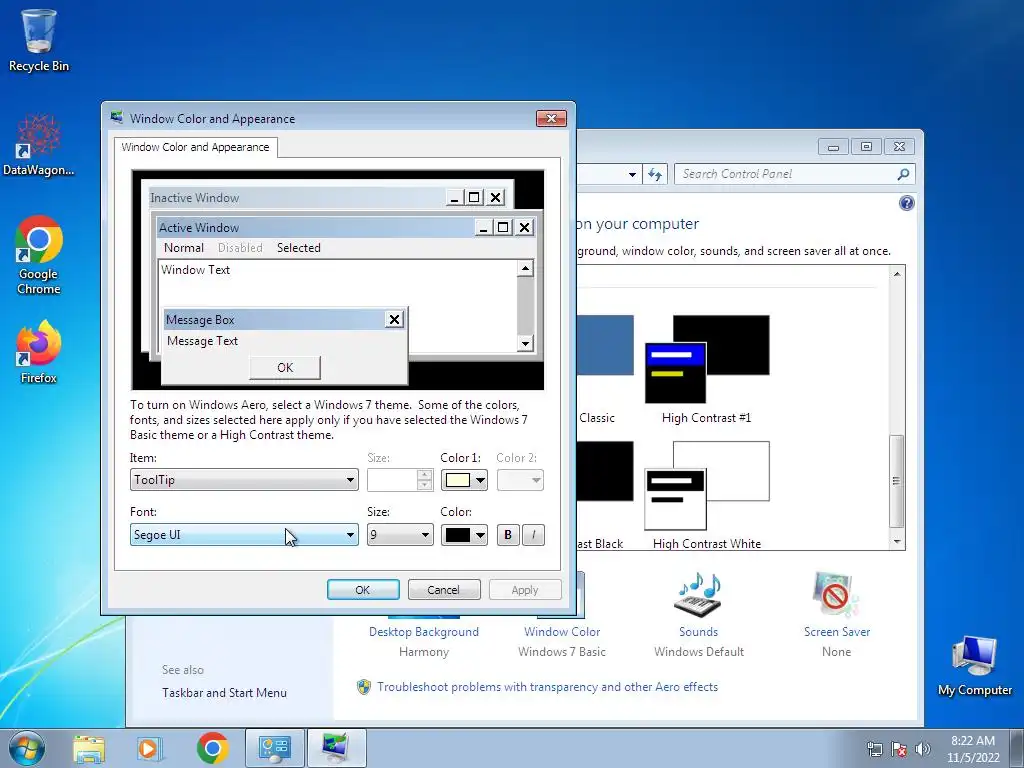Toggle bold font formatting
This screenshot has width=1024, height=768.
point(507,535)
